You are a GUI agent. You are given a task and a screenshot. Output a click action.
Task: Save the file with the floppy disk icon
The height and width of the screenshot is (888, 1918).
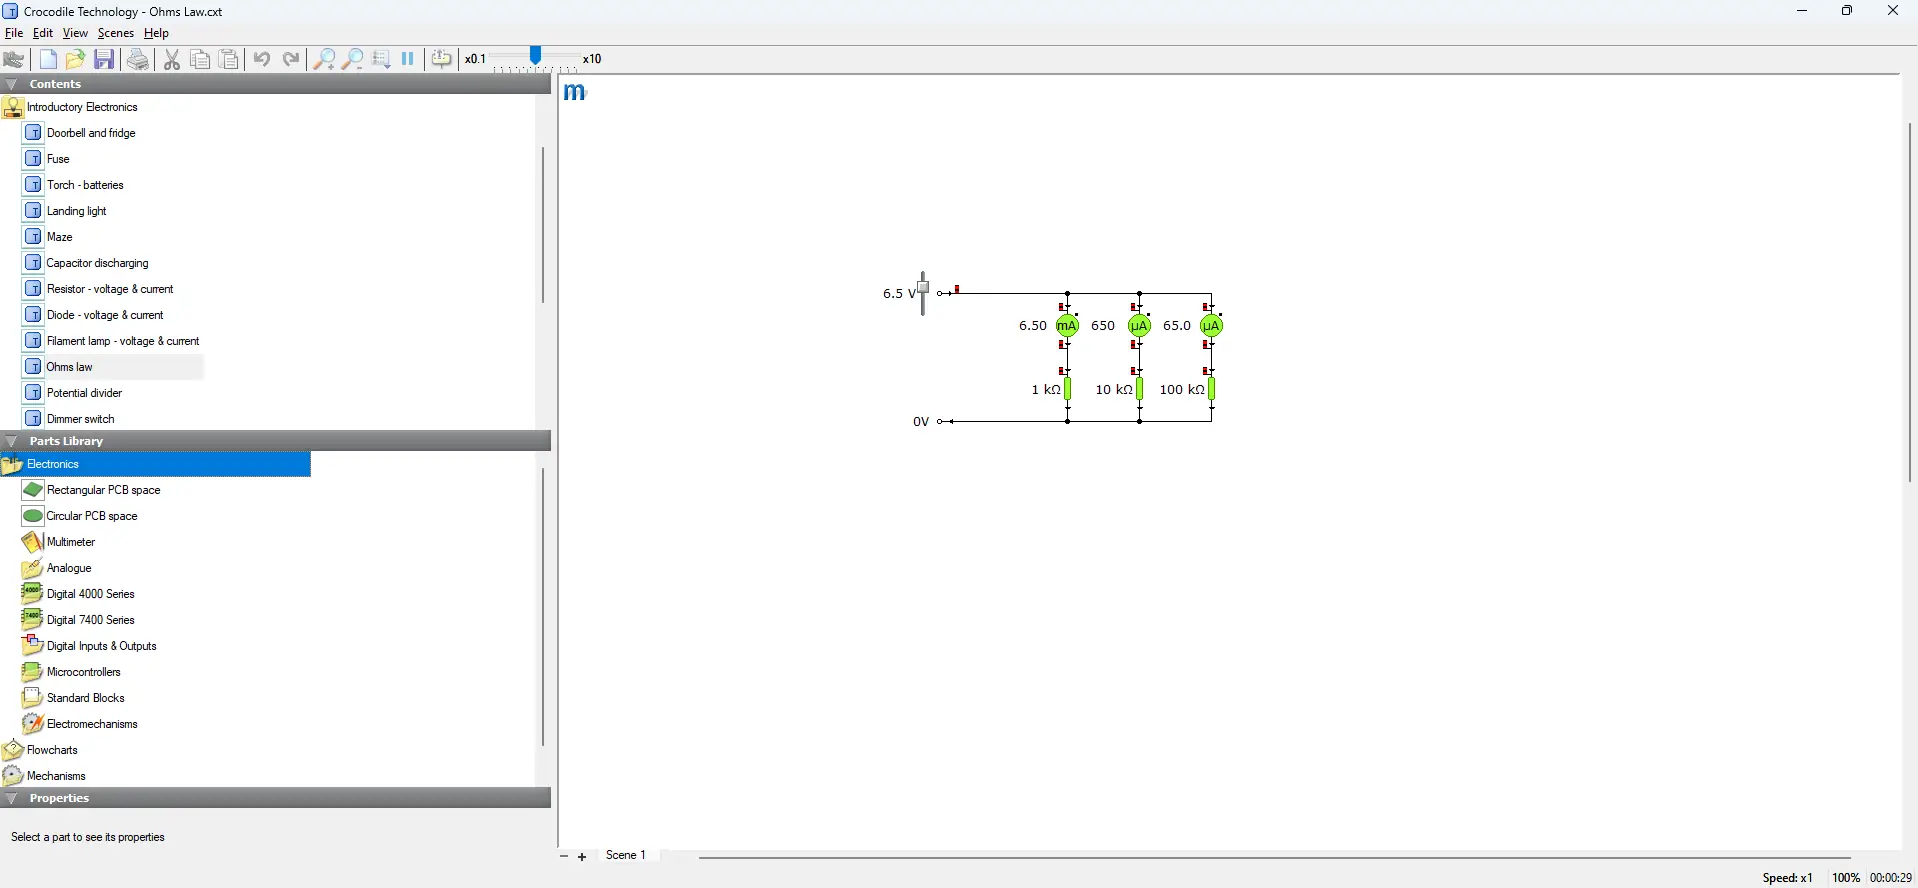(104, 59)
